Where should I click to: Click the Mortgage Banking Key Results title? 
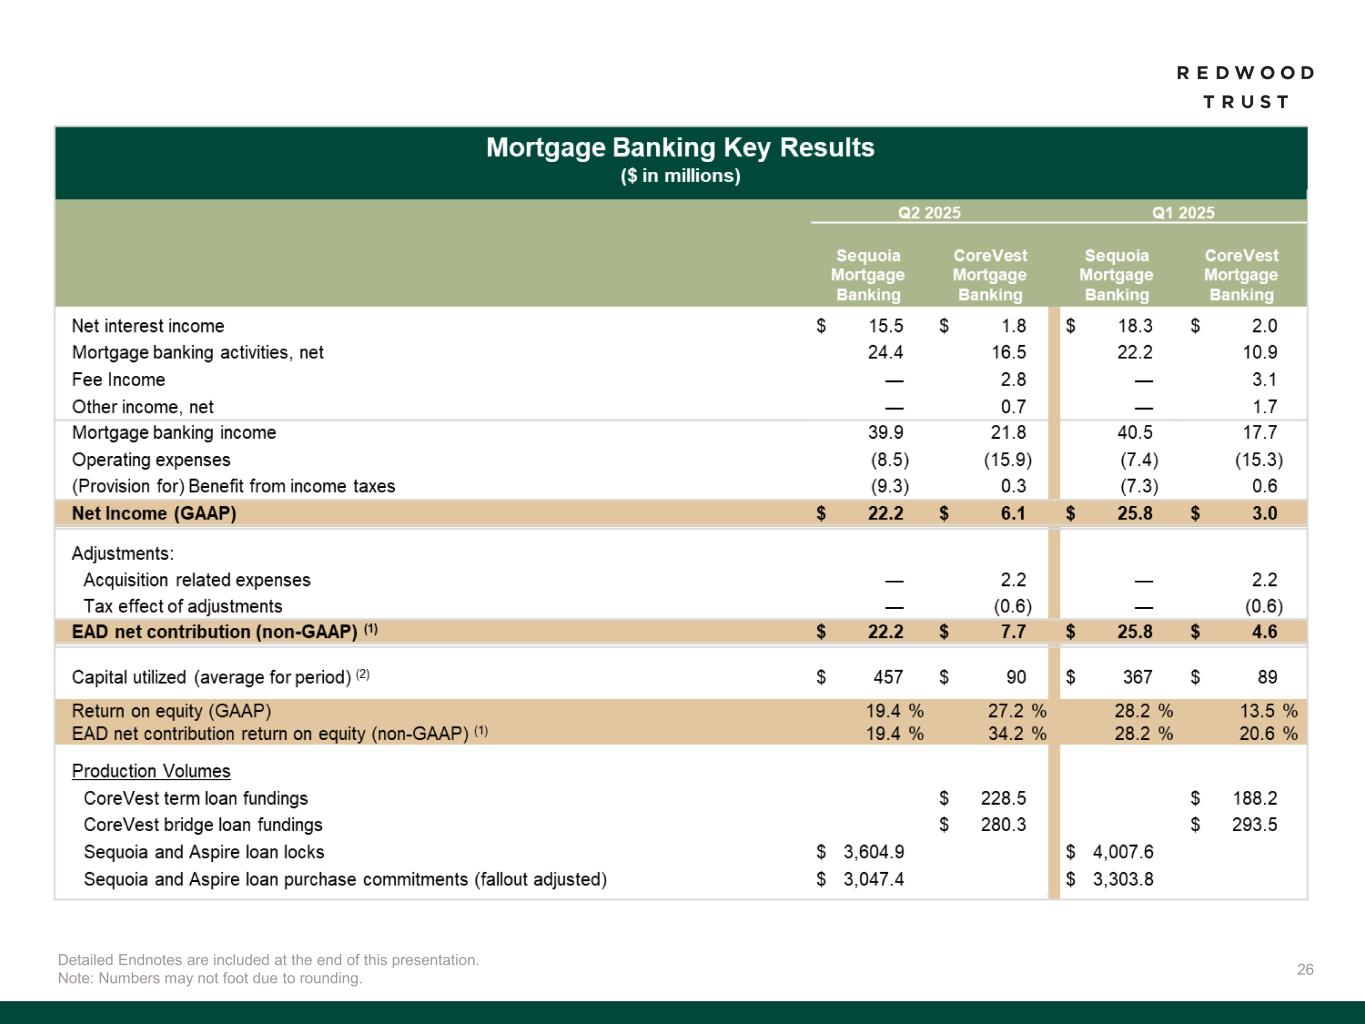(680, 148)
